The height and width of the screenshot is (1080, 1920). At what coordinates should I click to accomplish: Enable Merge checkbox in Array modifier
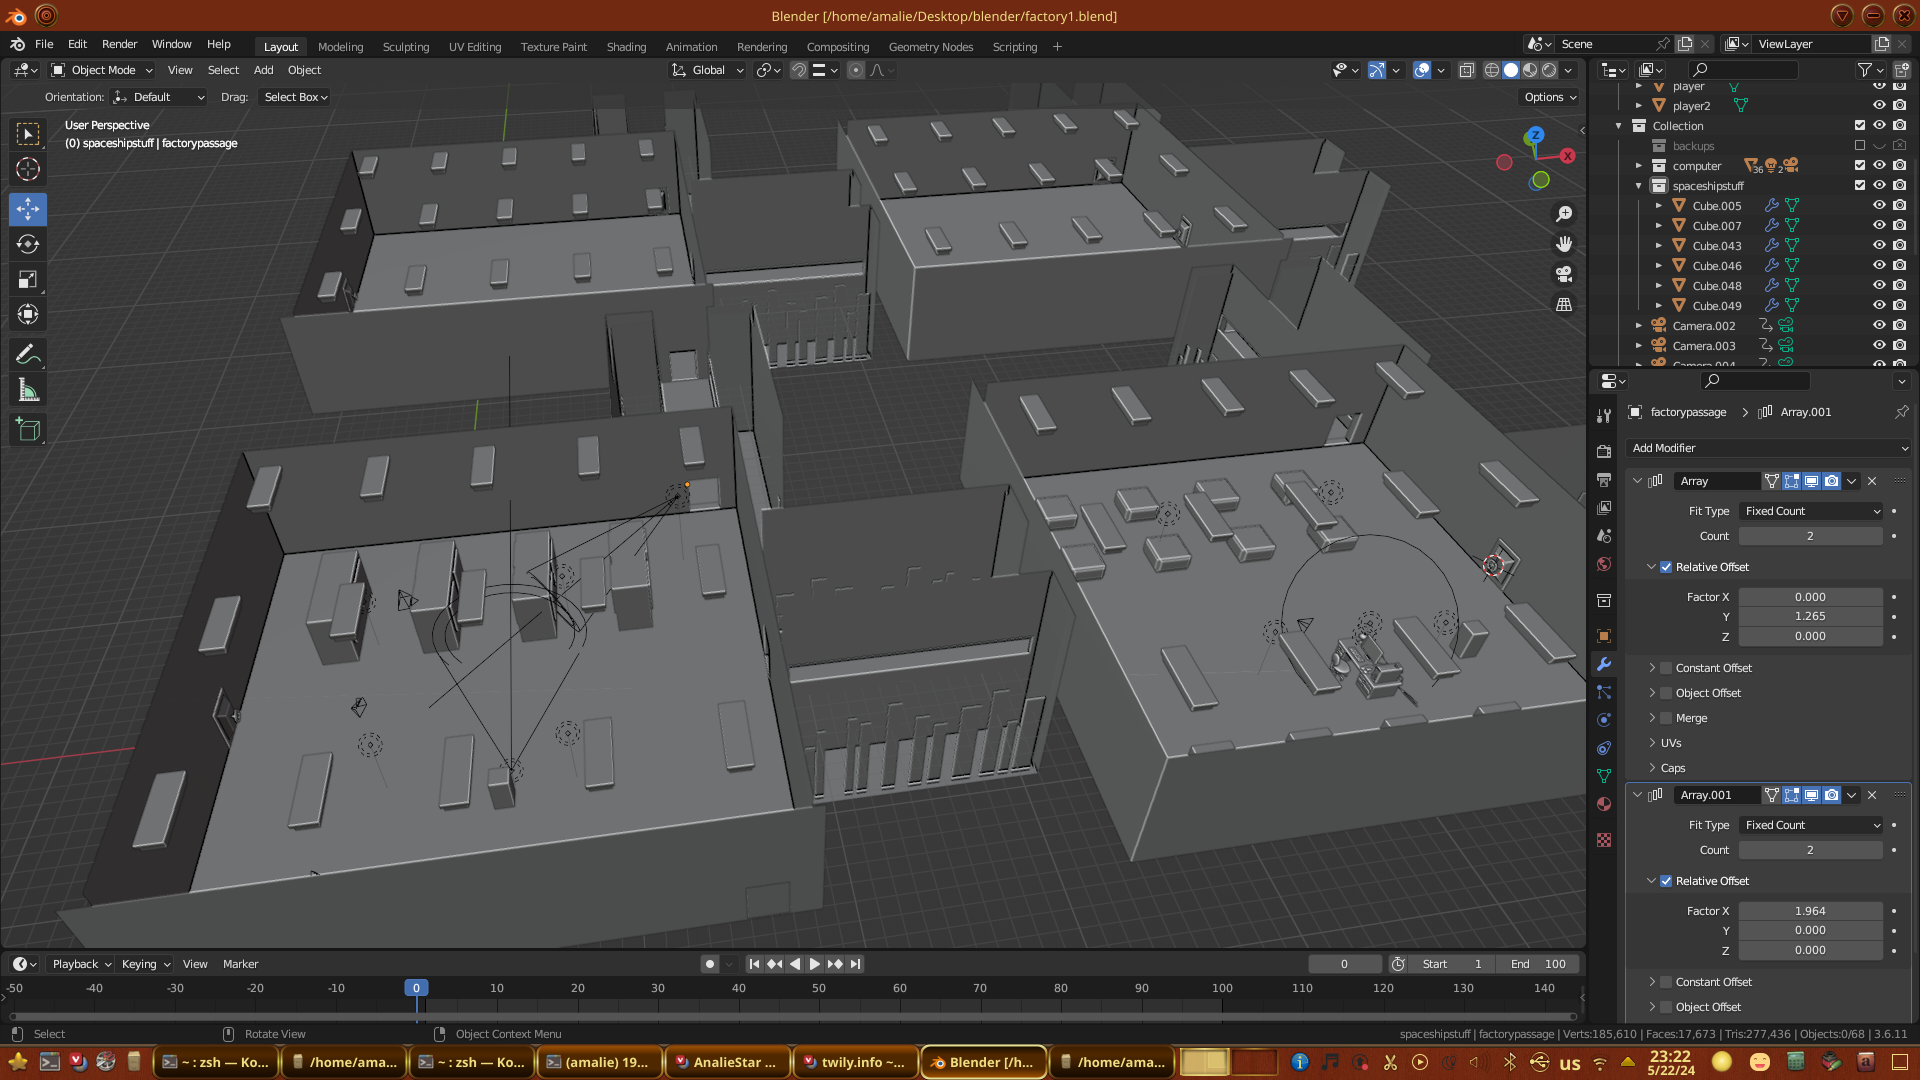click(1666, 718)
